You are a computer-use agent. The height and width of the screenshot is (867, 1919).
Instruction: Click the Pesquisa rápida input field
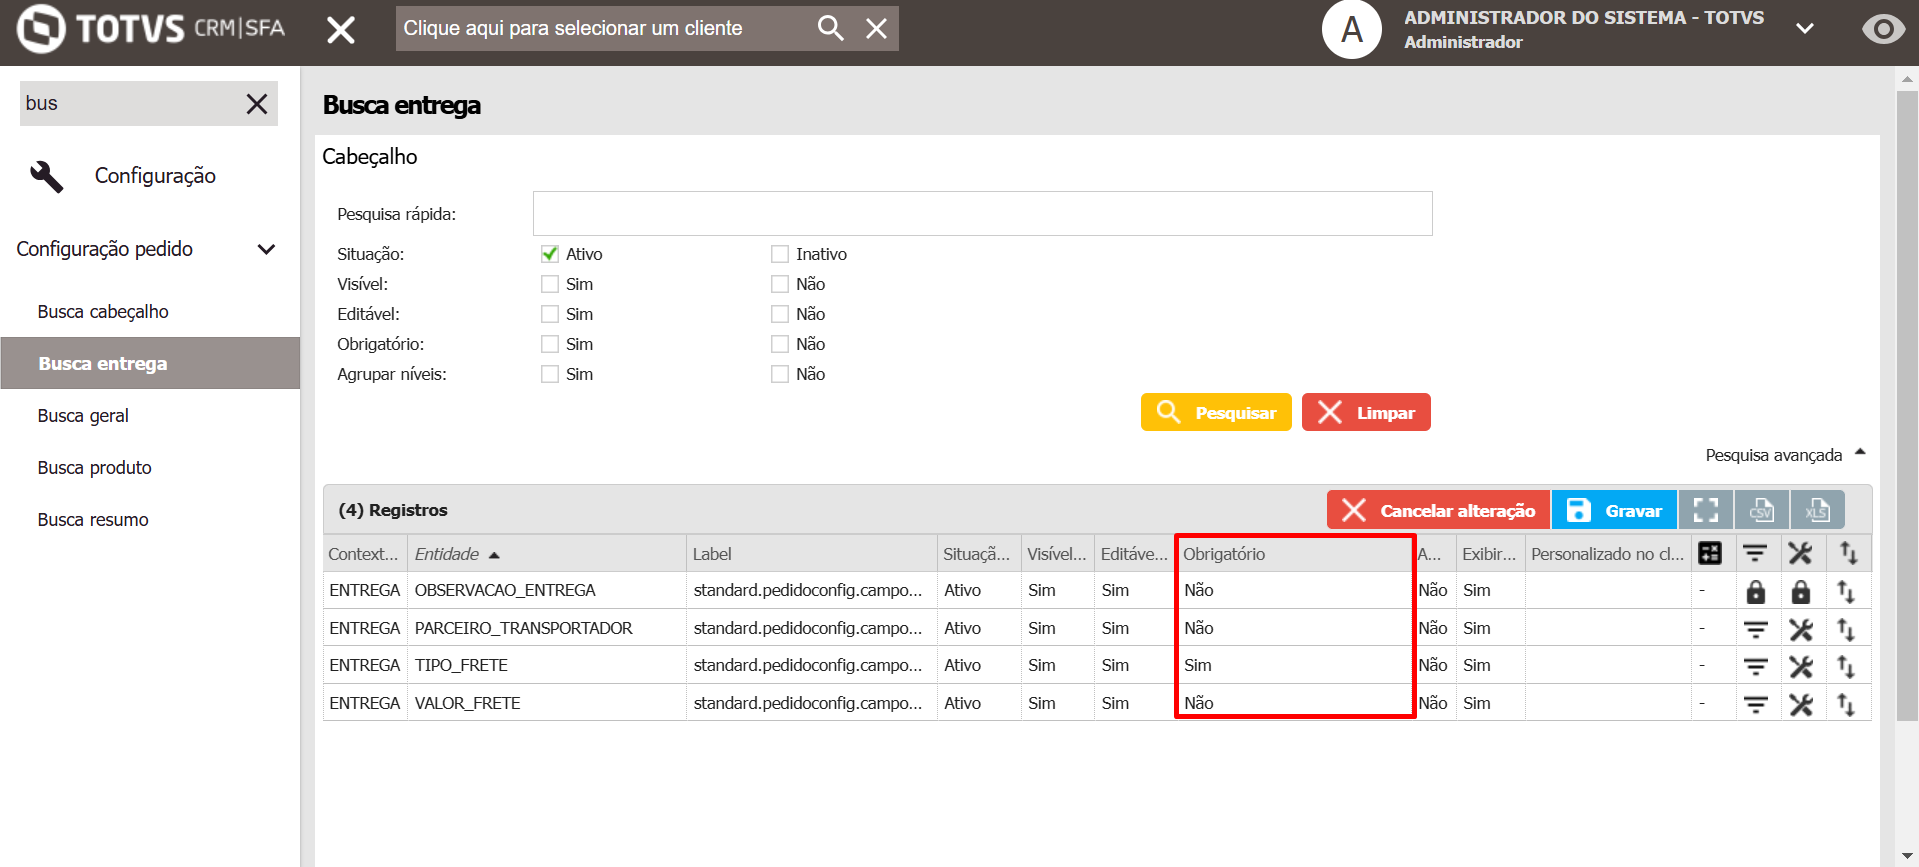[x=982, y=214]
